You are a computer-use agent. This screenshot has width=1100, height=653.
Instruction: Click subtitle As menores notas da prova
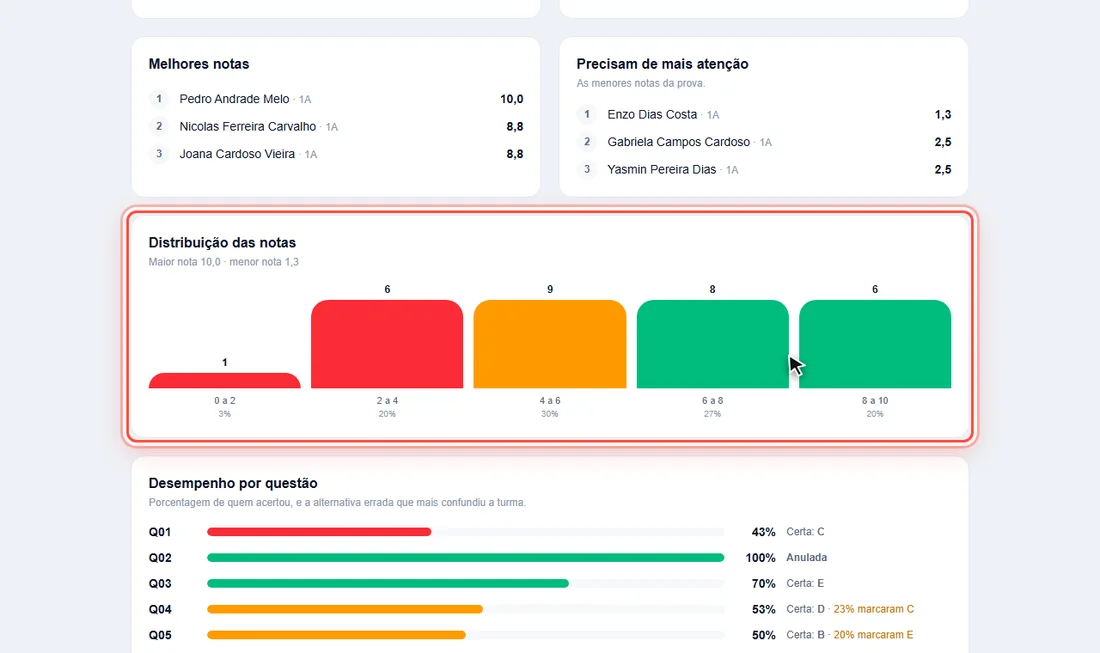[x=641, y=83]
